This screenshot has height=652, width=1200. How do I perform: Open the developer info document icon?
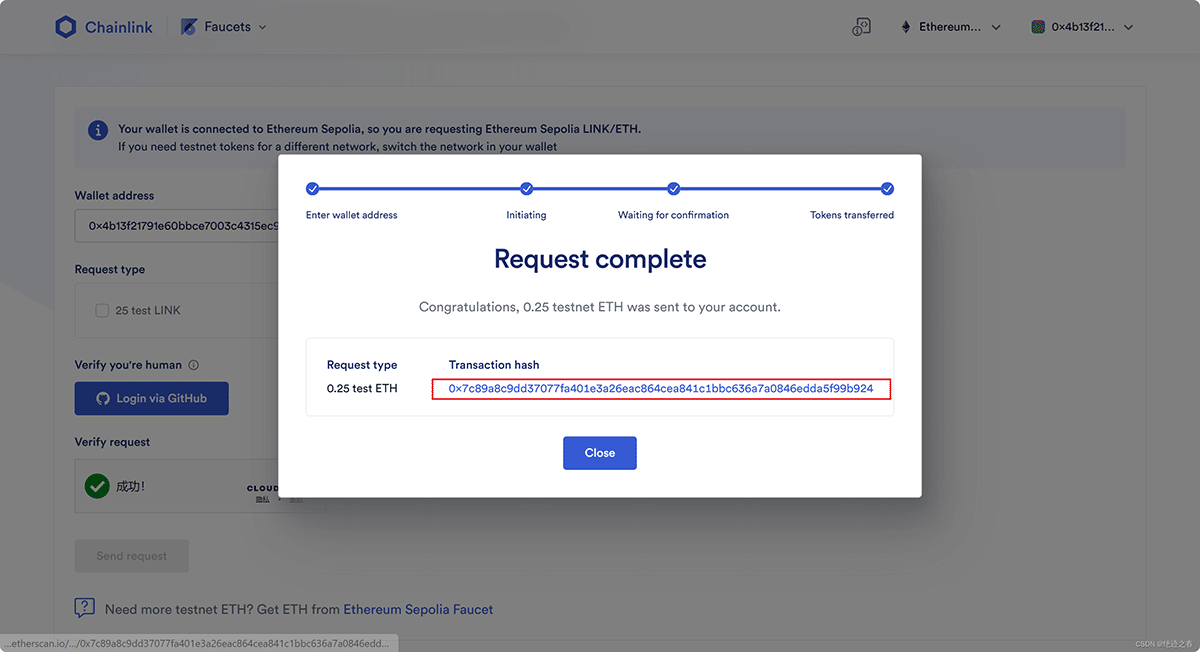pyautogui.click(x=861, y=27)
